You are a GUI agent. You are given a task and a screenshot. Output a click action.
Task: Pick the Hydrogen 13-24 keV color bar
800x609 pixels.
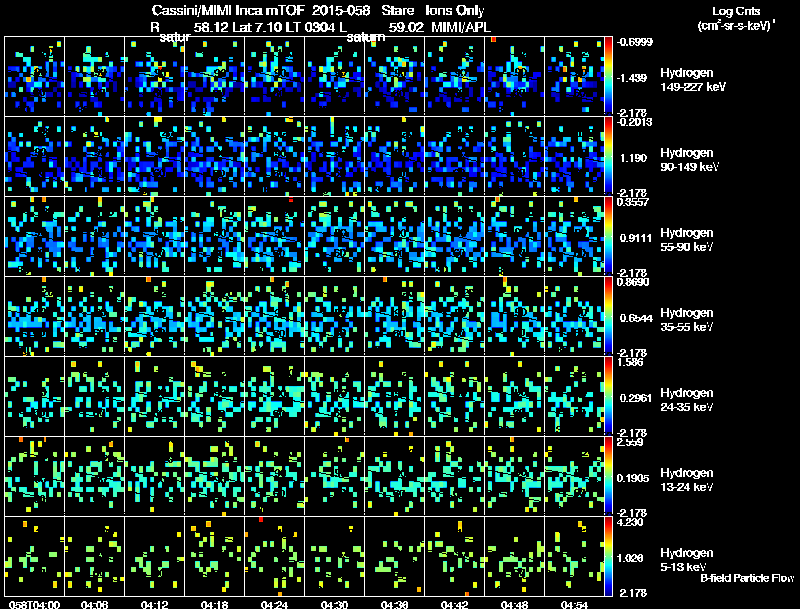(x=608, y=476)
